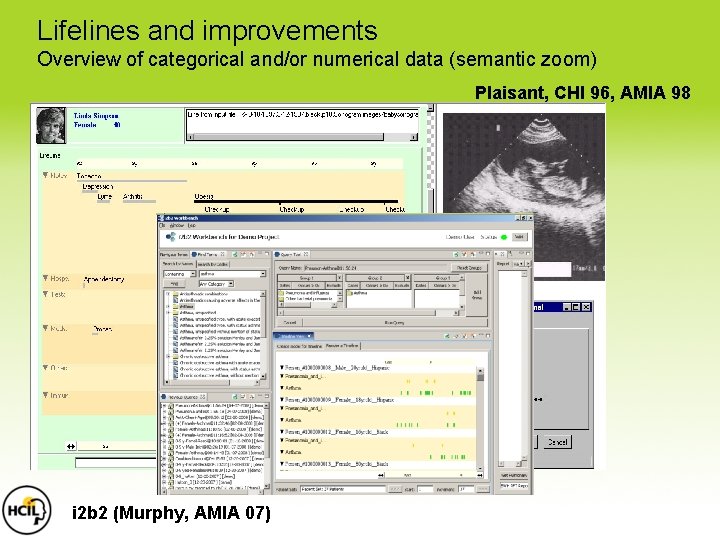Viewport: 720px width, 540px height.
Task: Collapse the Notes section in Lifelines
Action: tap(45, 175)
